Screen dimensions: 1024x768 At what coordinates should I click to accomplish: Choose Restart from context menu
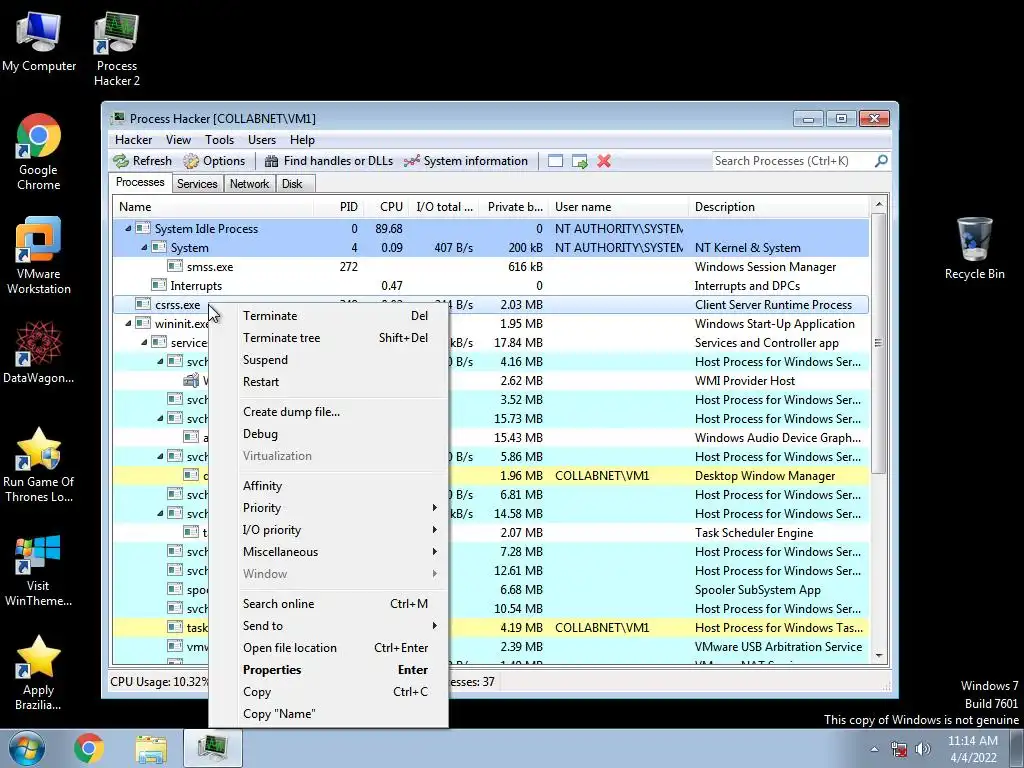(338, 382)
